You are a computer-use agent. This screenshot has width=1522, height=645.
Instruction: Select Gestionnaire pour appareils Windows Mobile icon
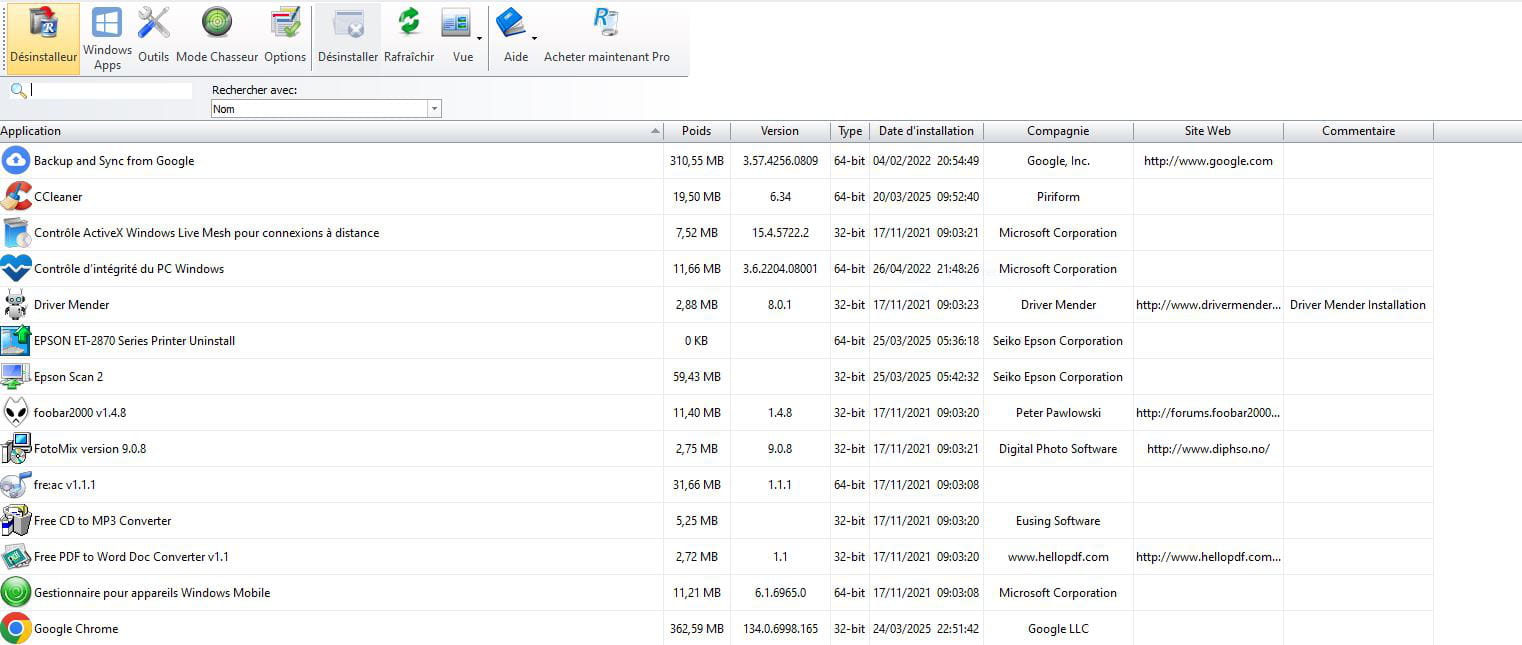tap(16, 592)
